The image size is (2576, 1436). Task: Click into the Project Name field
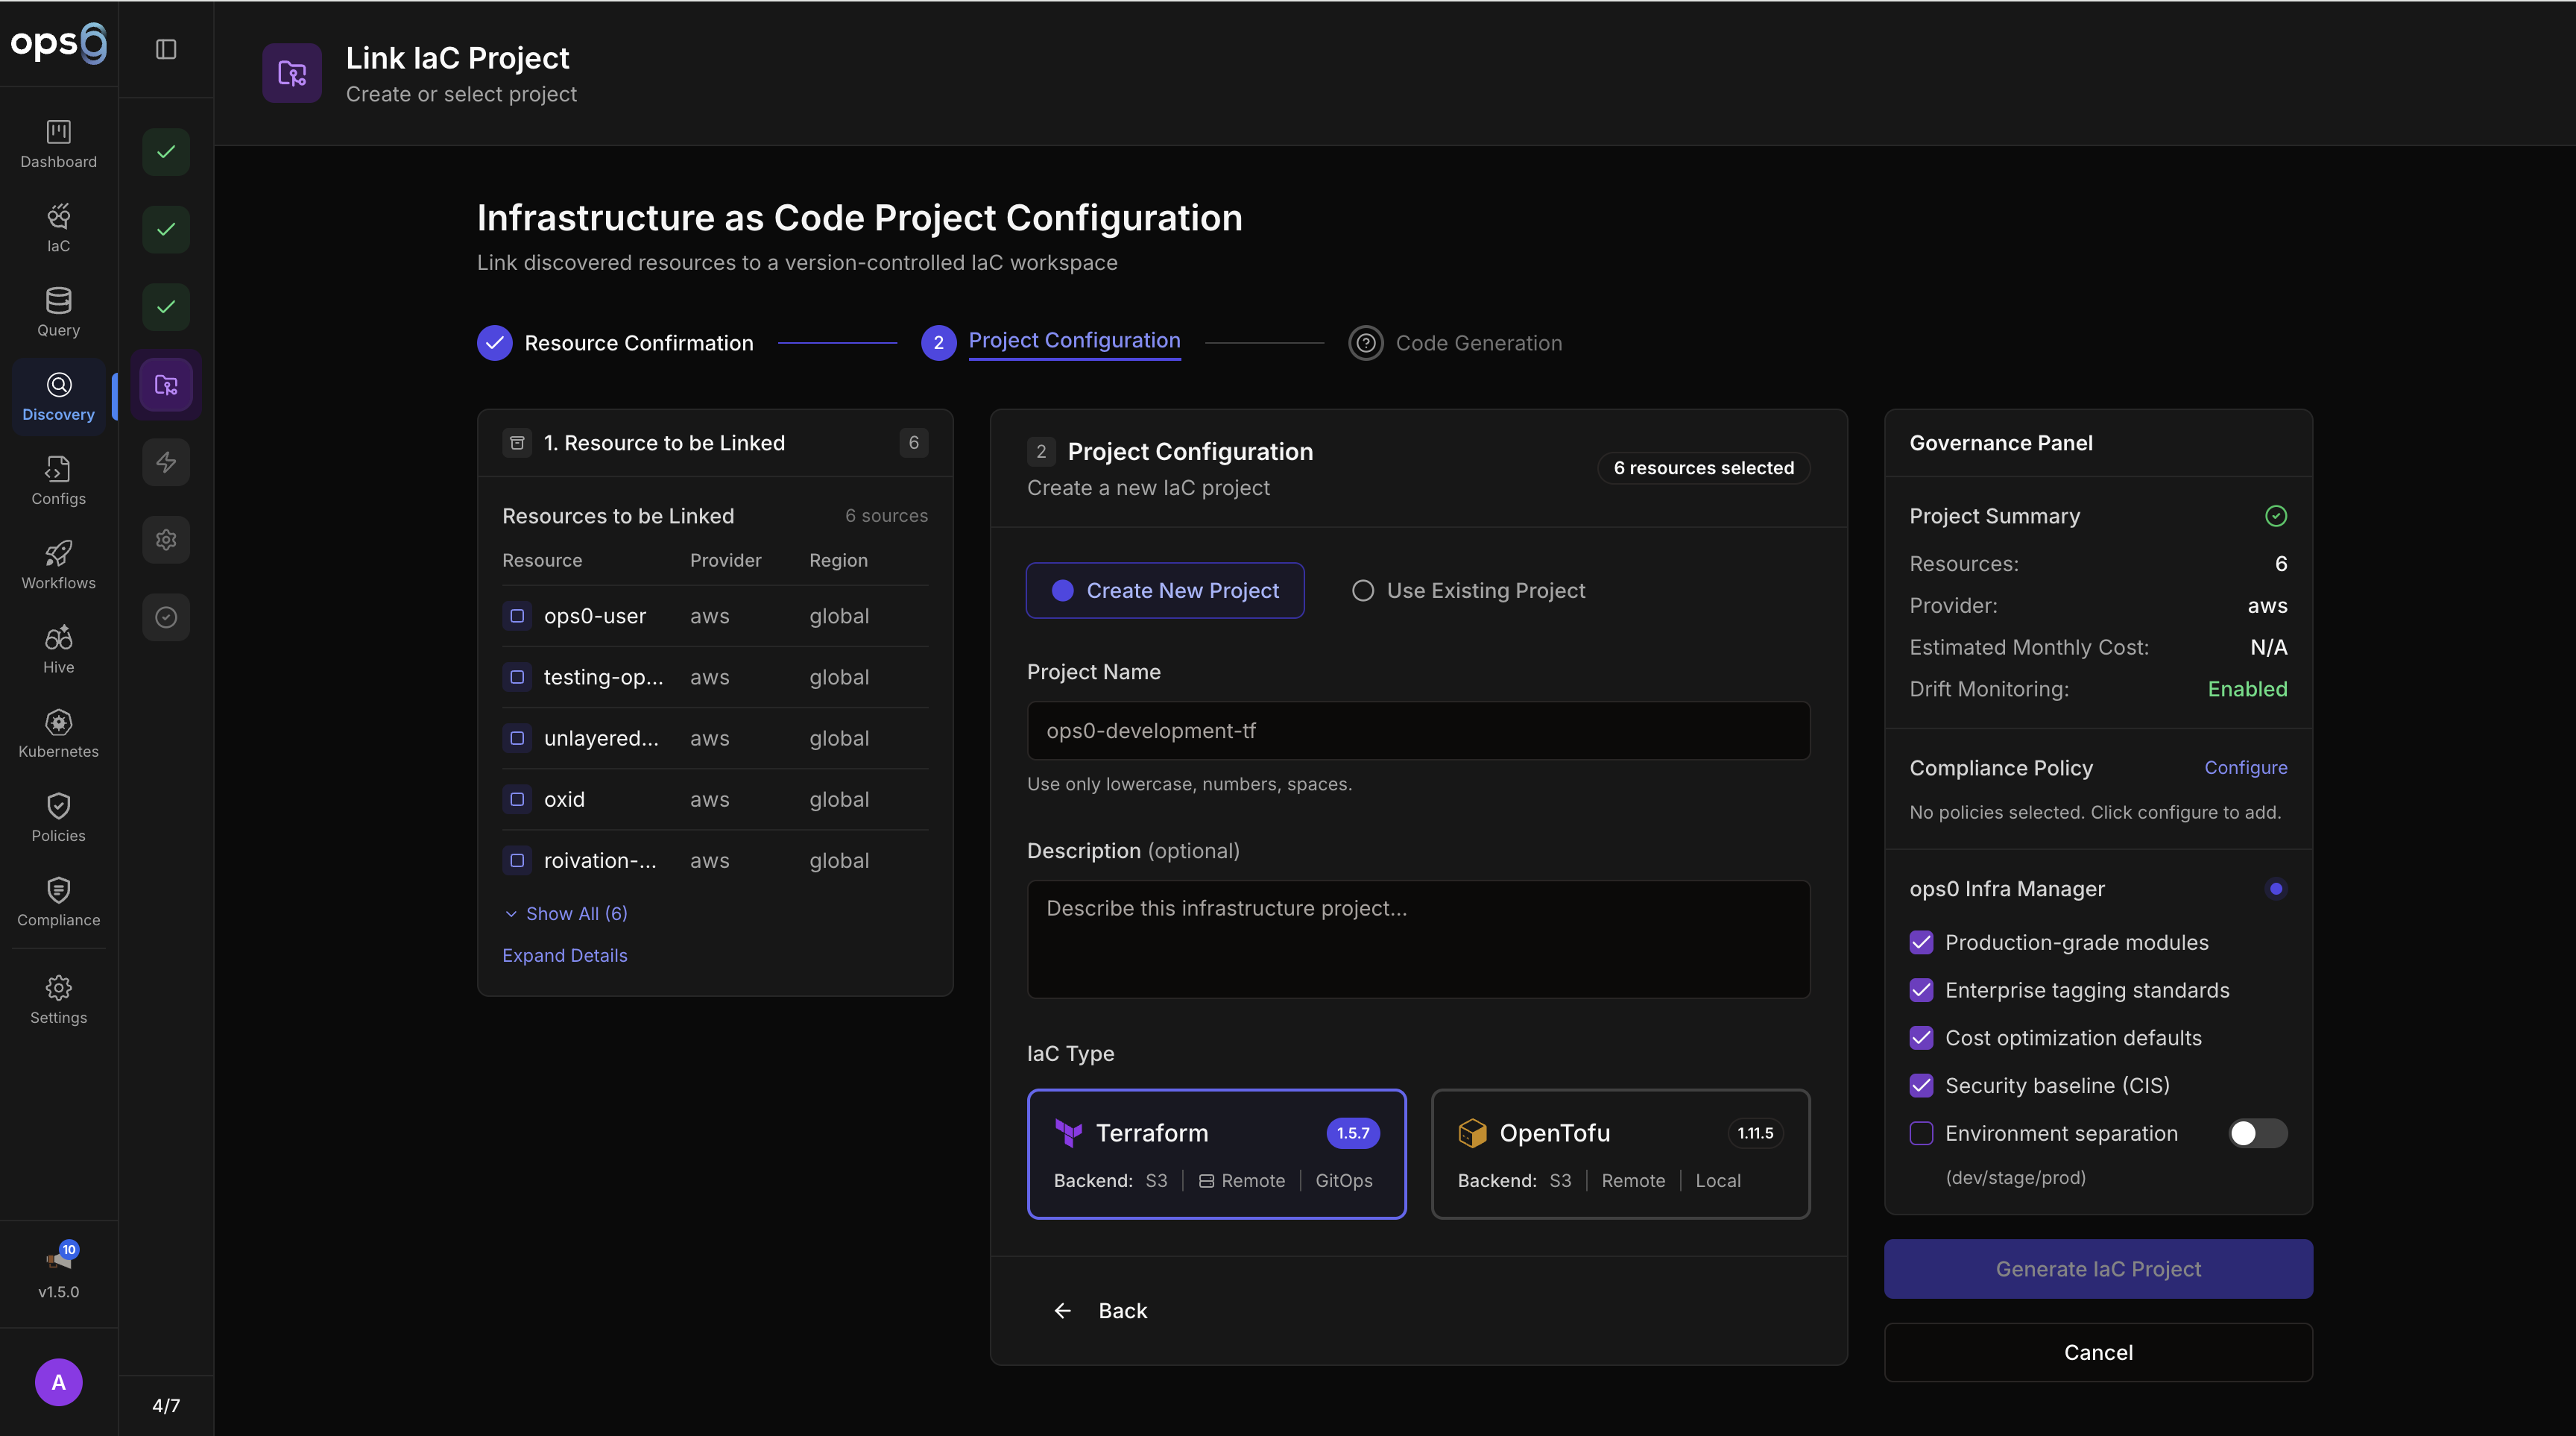coord(1417,731)
